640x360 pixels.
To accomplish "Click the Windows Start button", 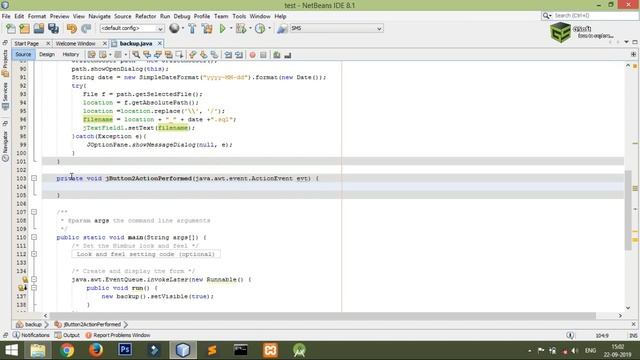I will click(x=11, y=351).
